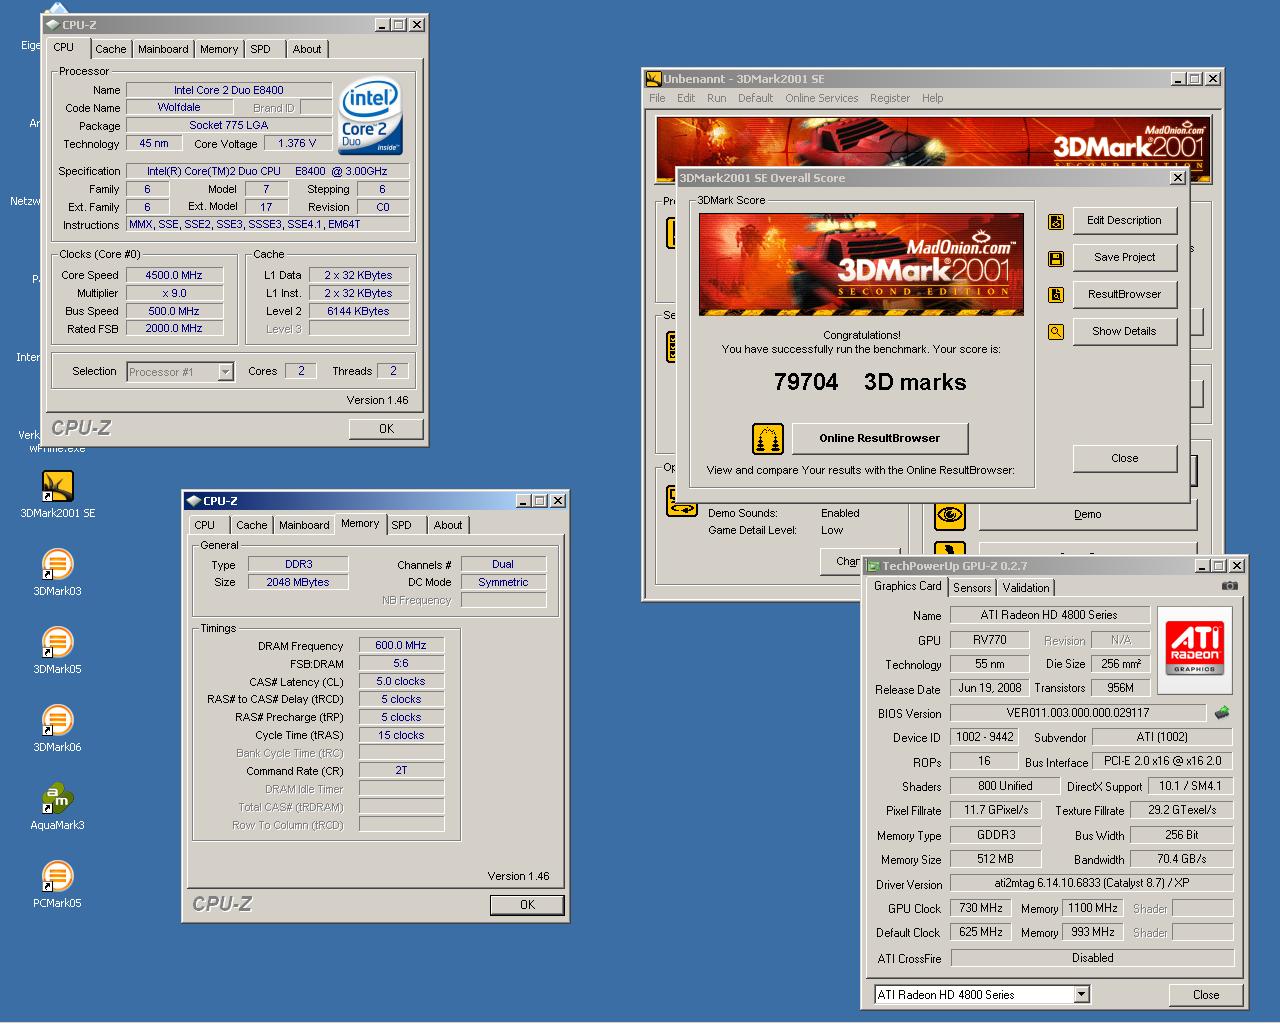
Task: Click the Edit Description icon in score dialog
Action: click(1055, 222)
